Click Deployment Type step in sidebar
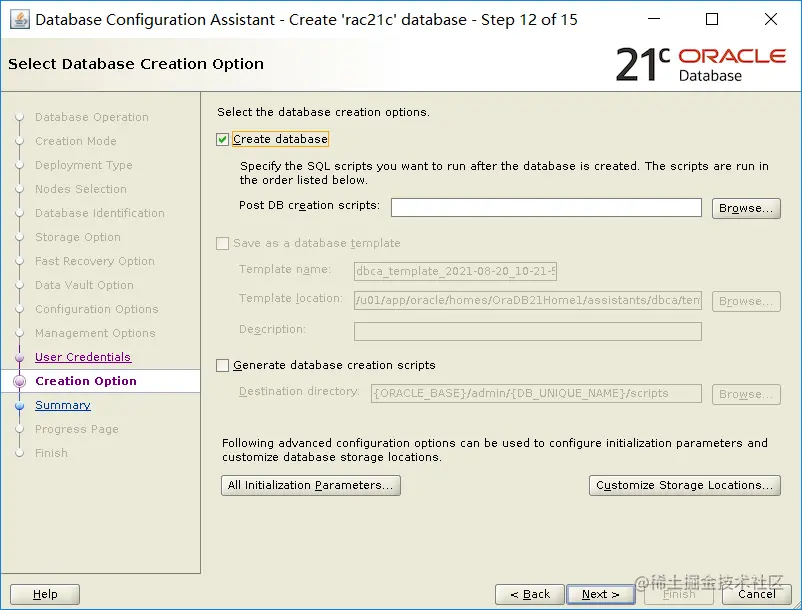Screen dimensions: 802x610 tap(83, 165)
